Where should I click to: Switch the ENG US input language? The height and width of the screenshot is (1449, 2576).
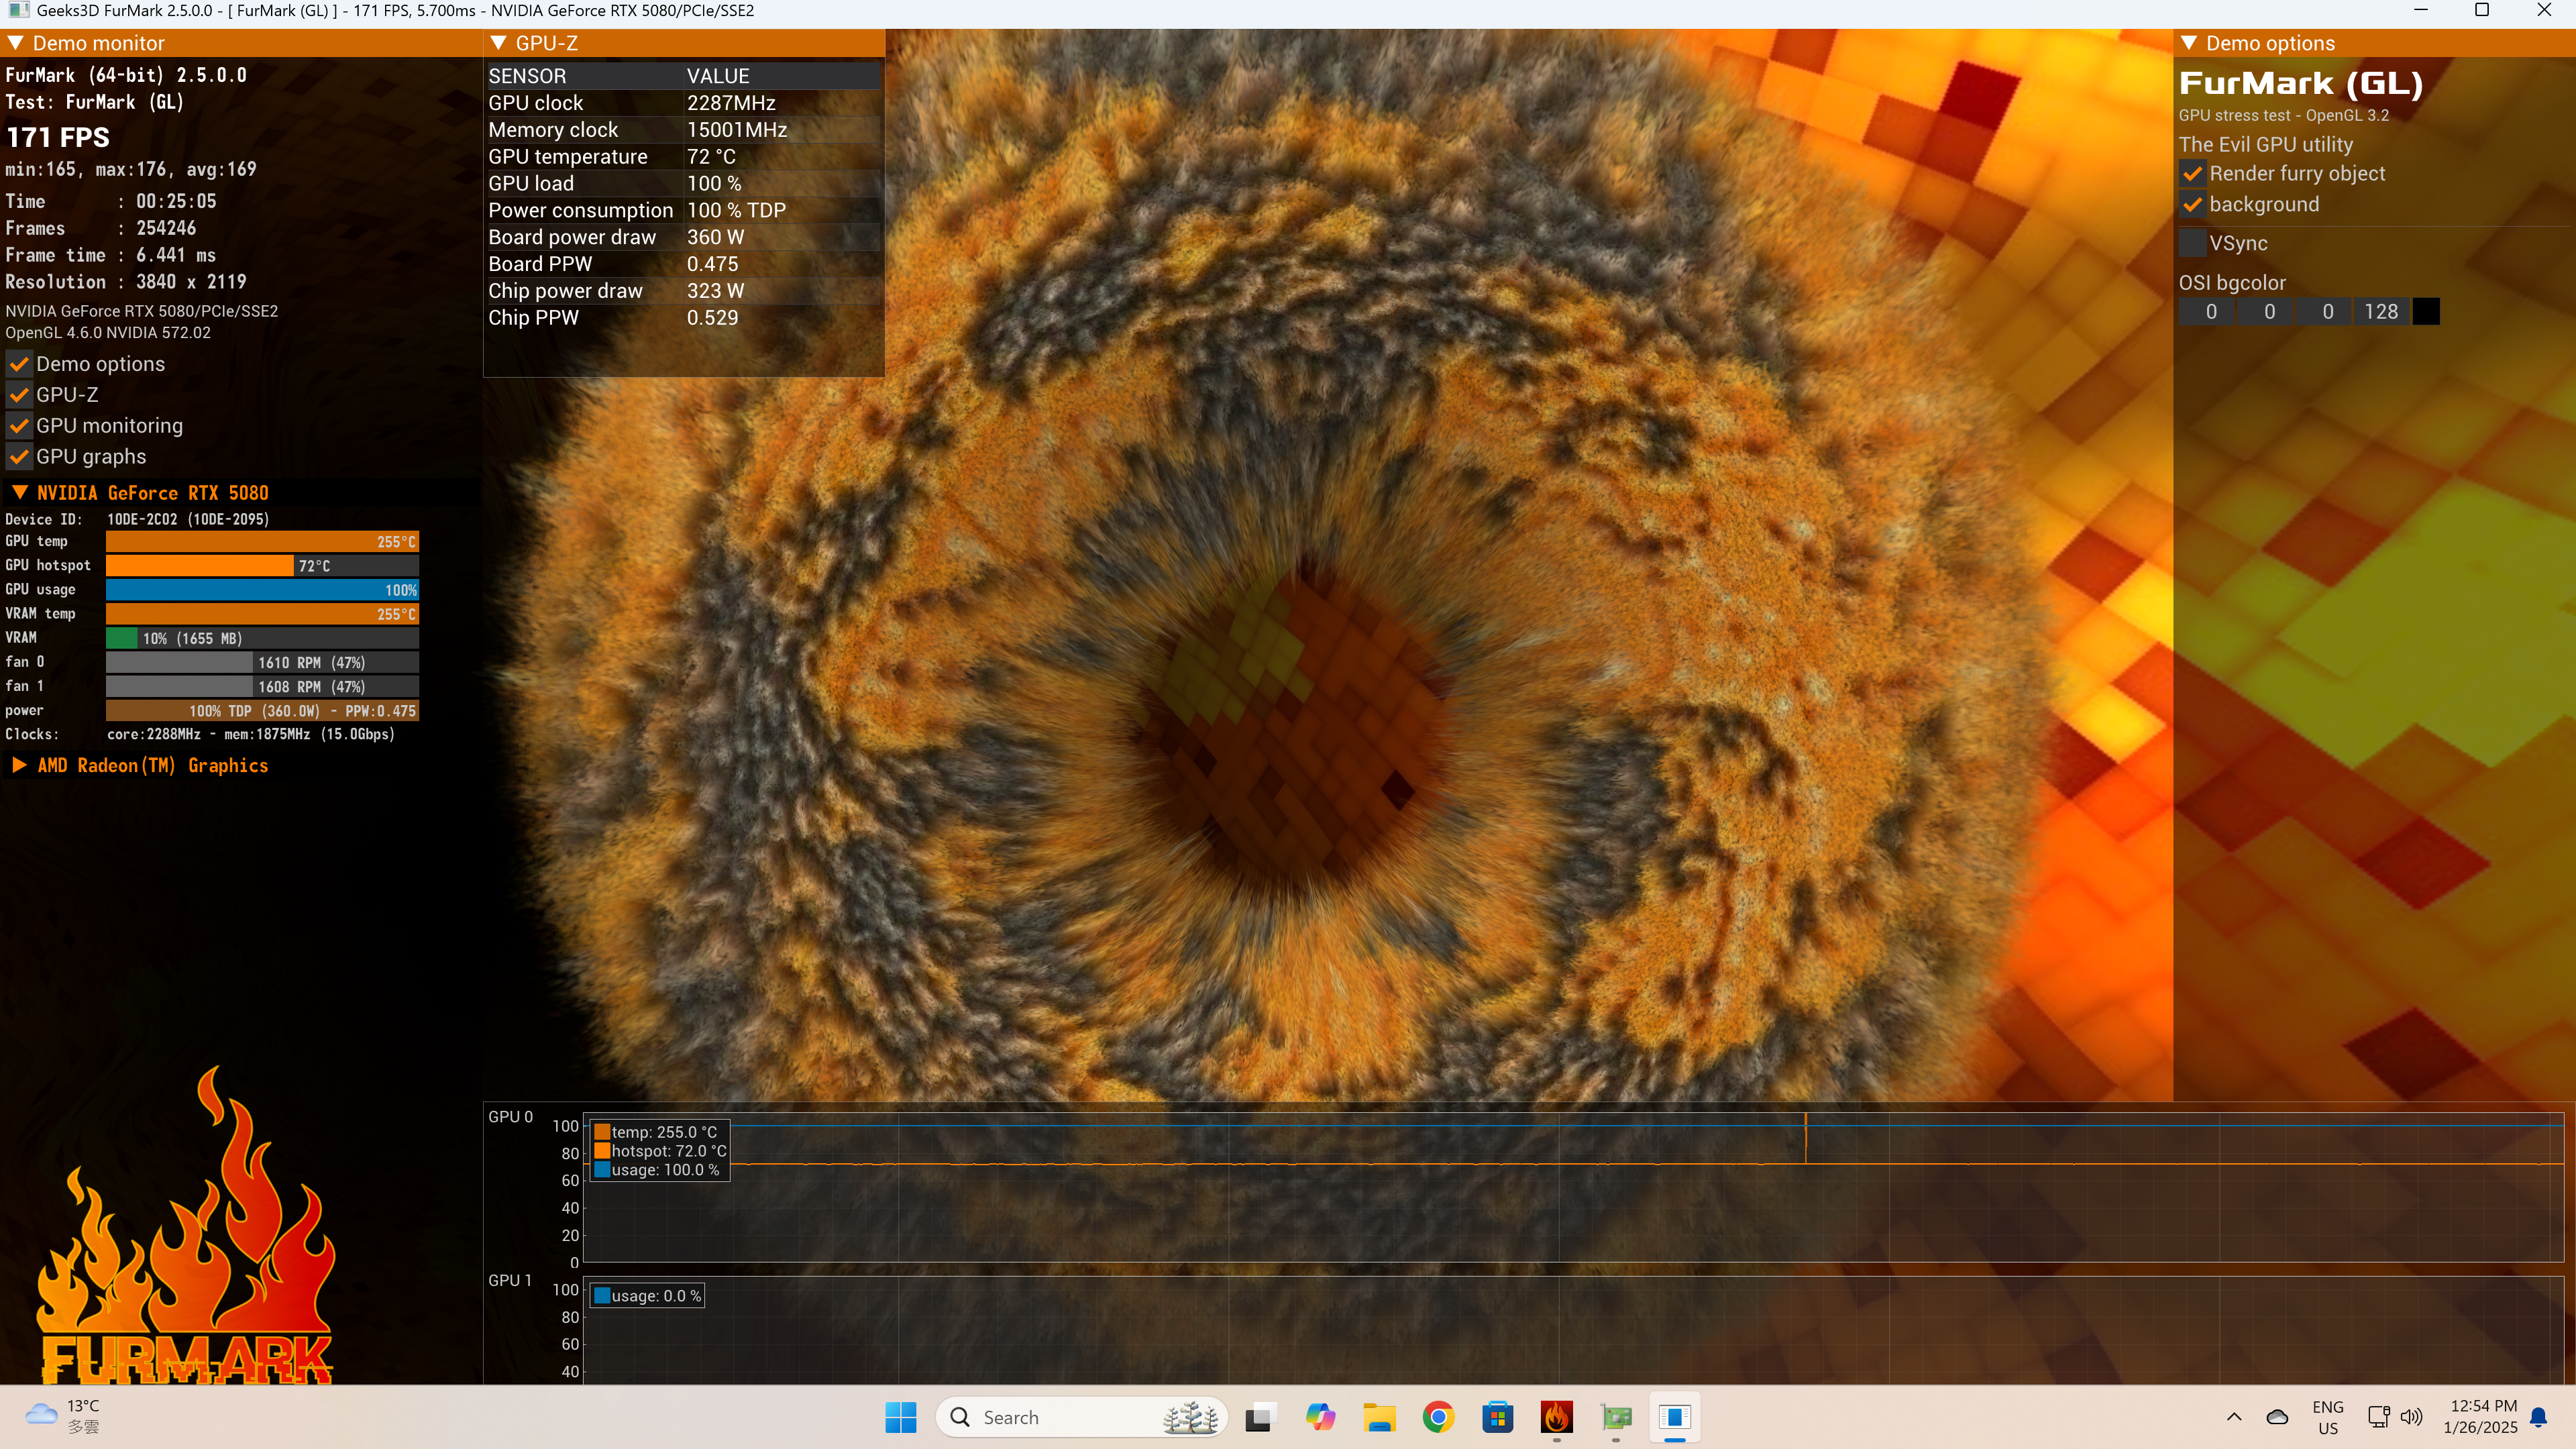point(2328,1417)
